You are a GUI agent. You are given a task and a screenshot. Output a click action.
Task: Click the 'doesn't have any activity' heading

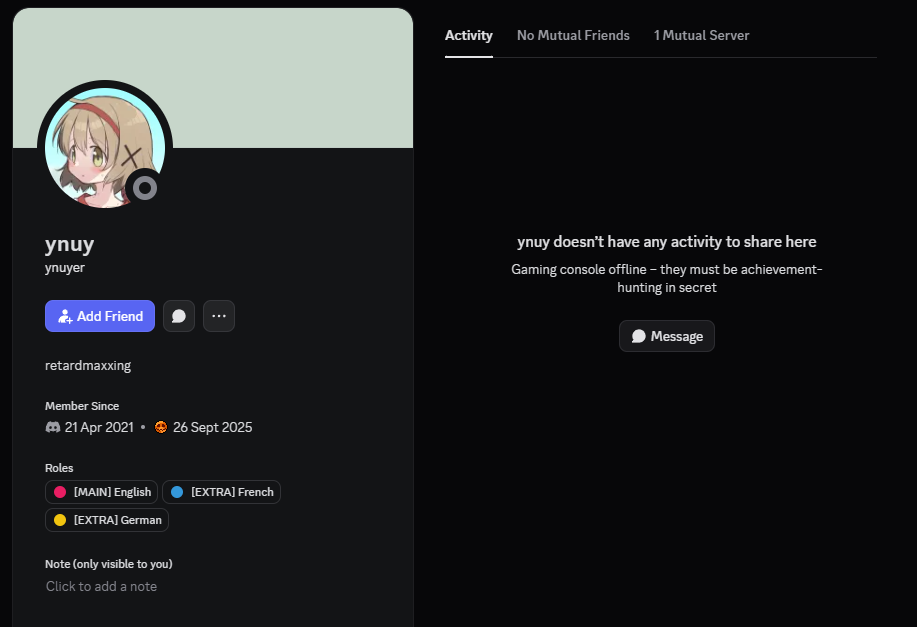point(667,242)
